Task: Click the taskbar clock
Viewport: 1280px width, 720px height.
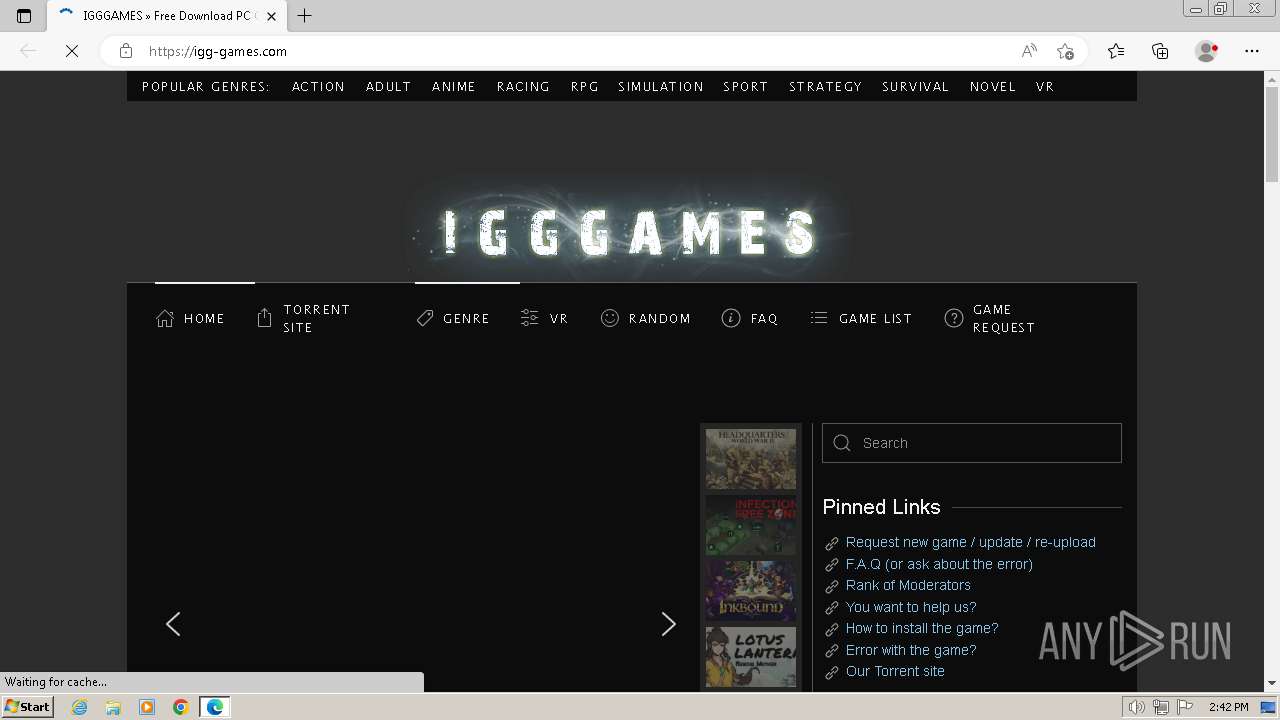Action: (x=1228, y=707)
